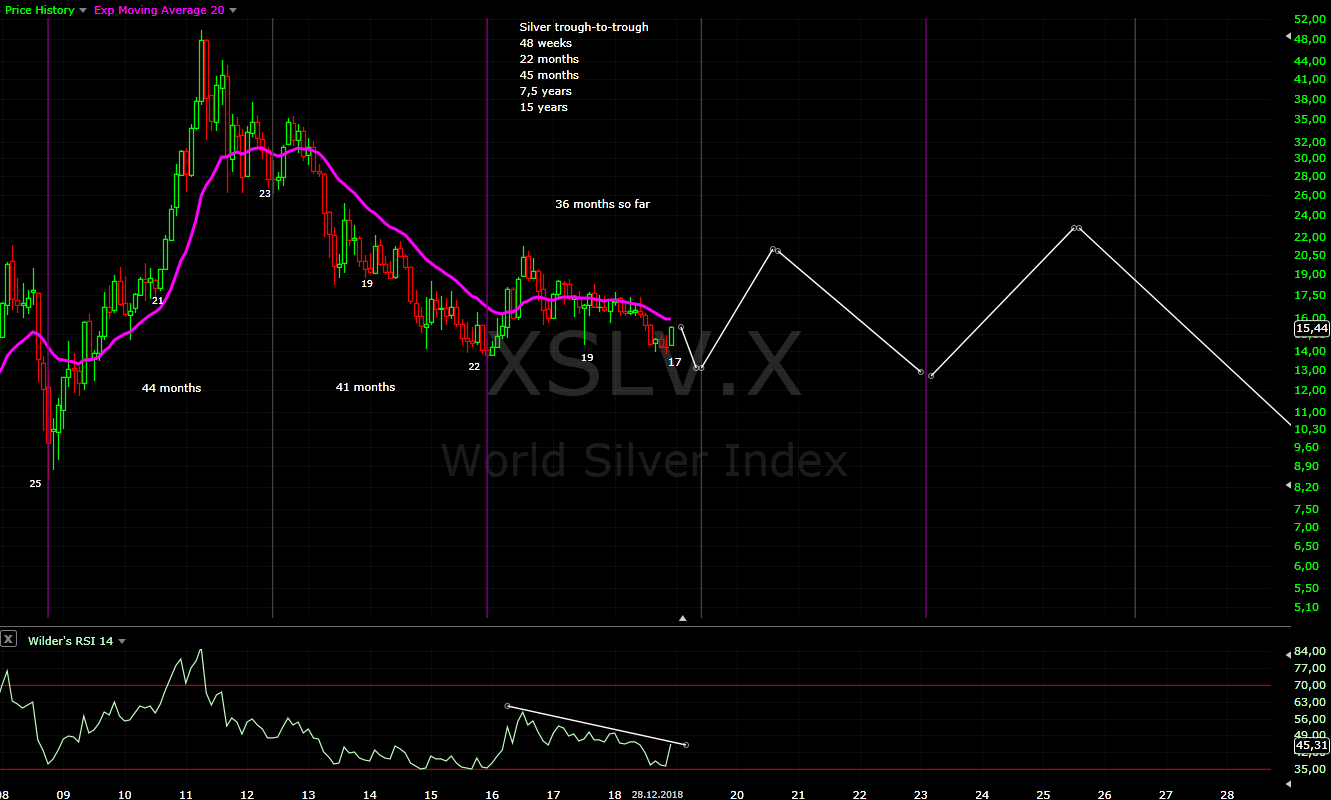Select the anchor point on the 23,00 forecast peak
This screenshot has height=800, width=1331.
pos(1076,229)
